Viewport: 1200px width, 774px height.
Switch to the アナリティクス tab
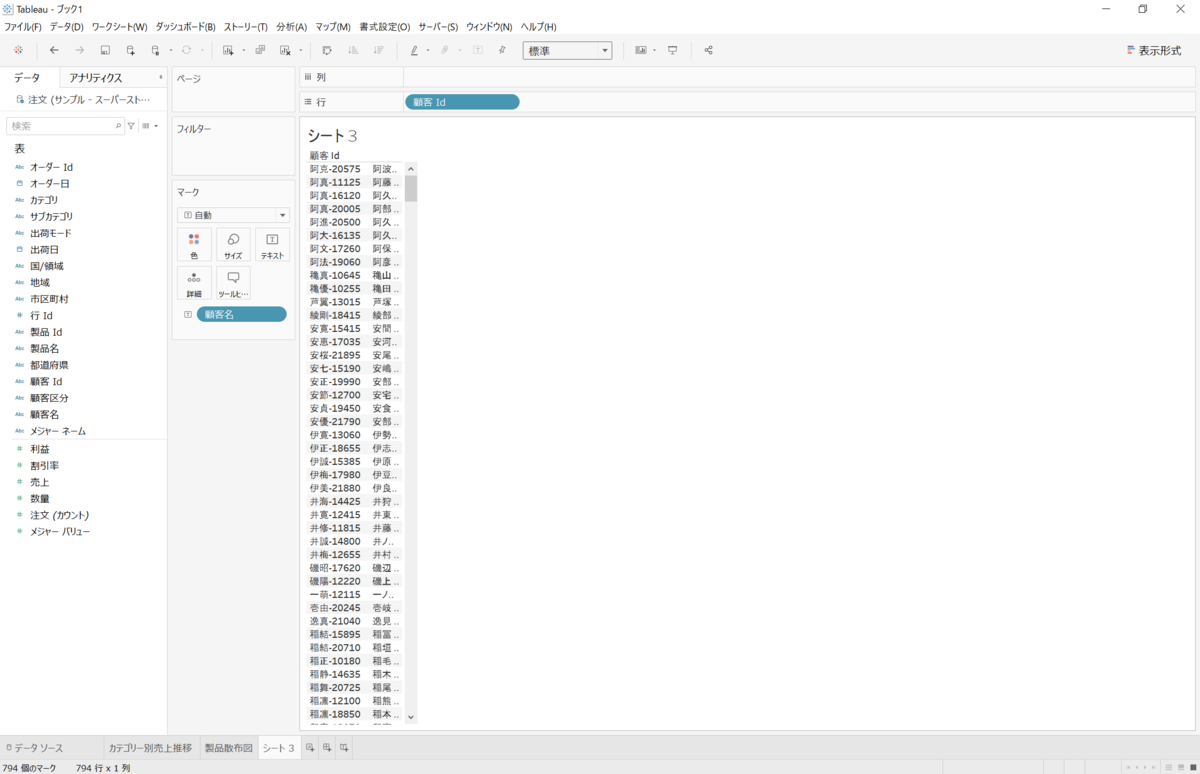(96, 78)
